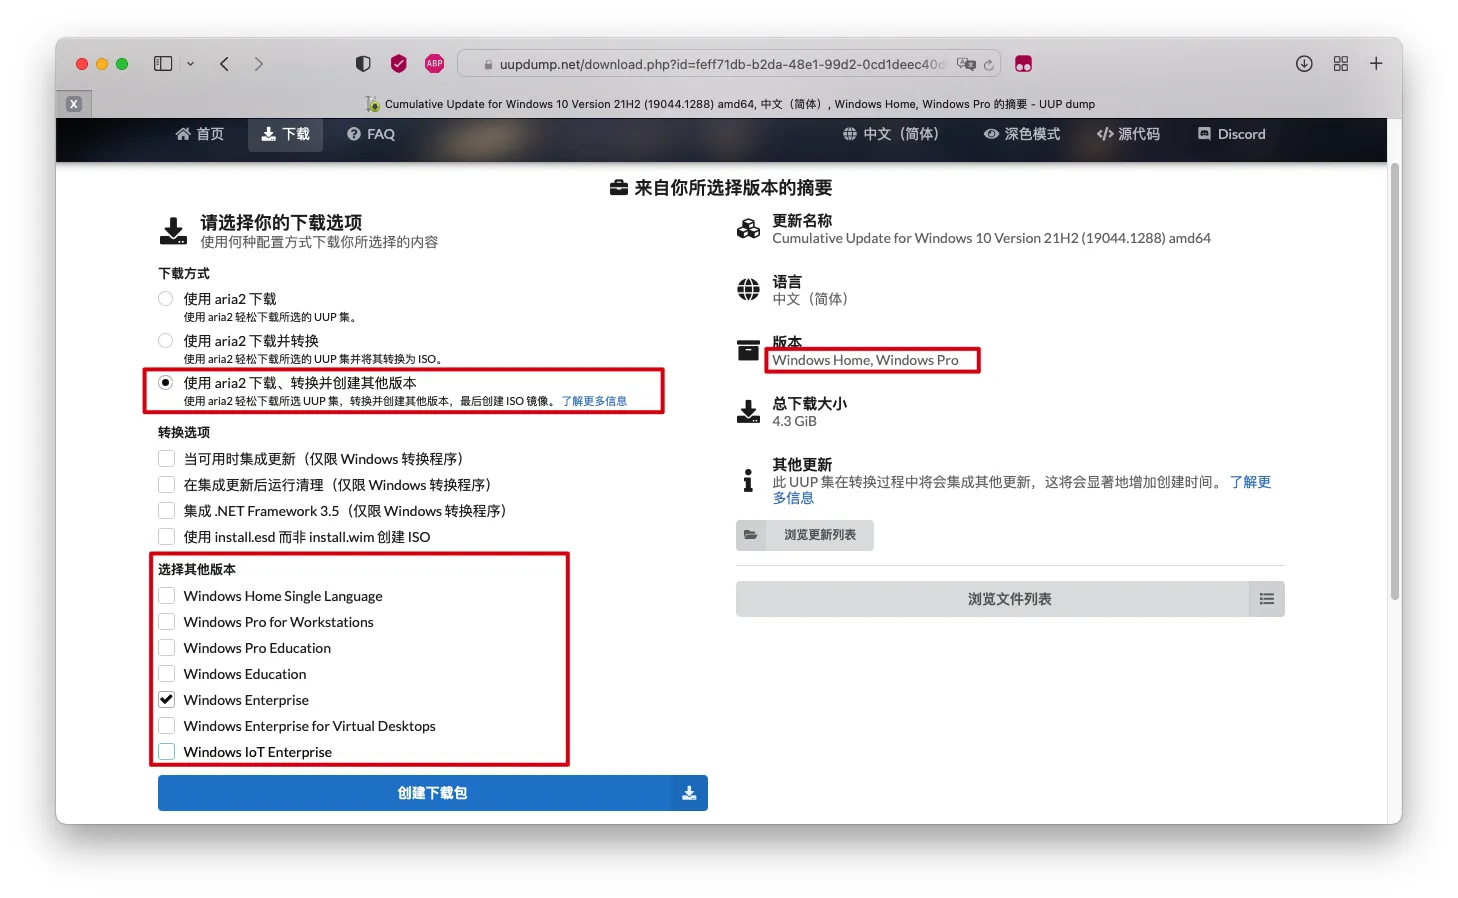Check Windows Pro for Workstations

click(x=167, y=621)
